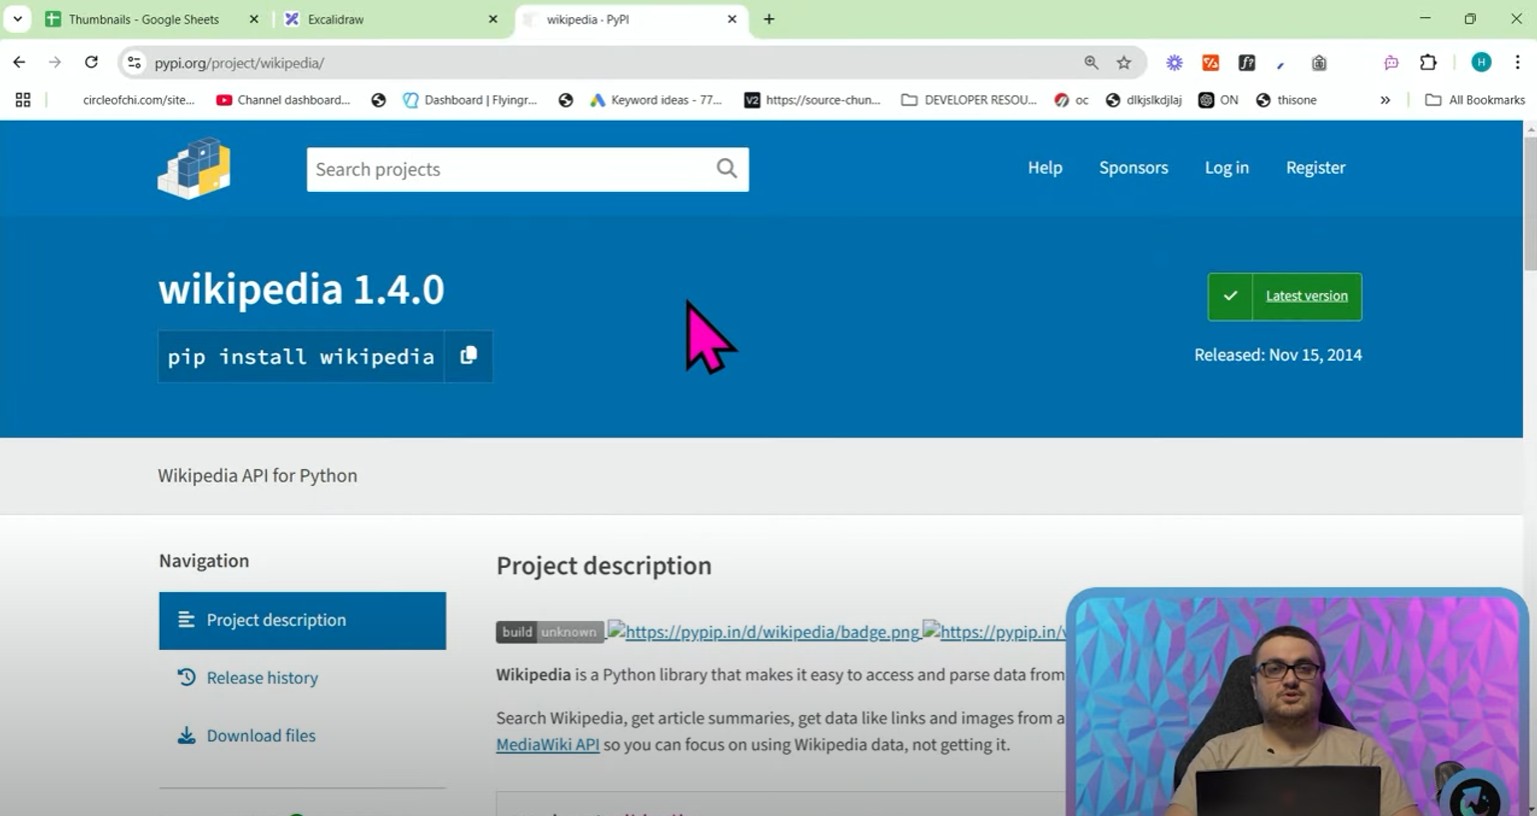
Task: Show hidden bookmarks overflow chevron
Action: 1385,100
